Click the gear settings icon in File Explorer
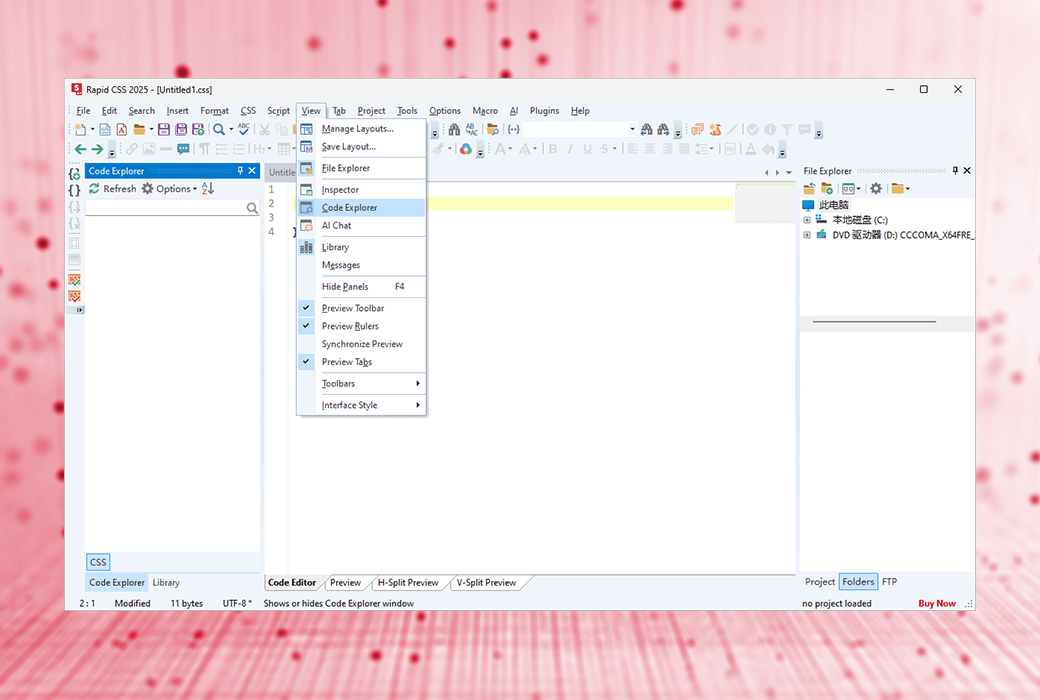This screenshot has height=700, width=1040. tap(876, 188)
